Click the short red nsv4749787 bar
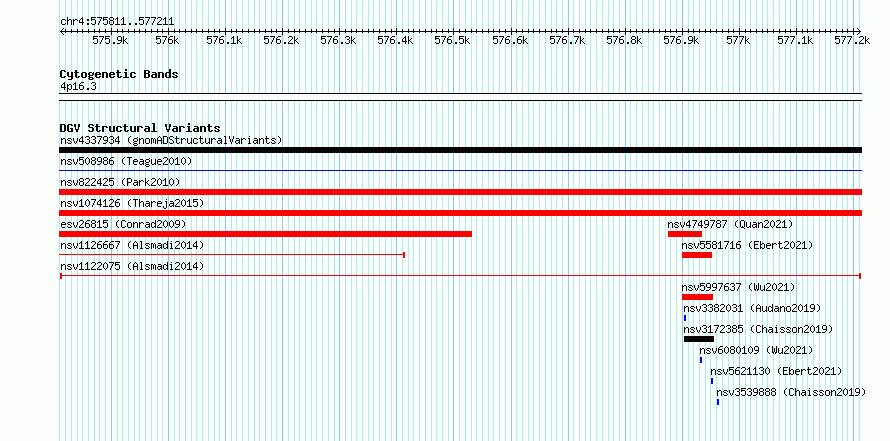890x441 pixels. [685, 234]
